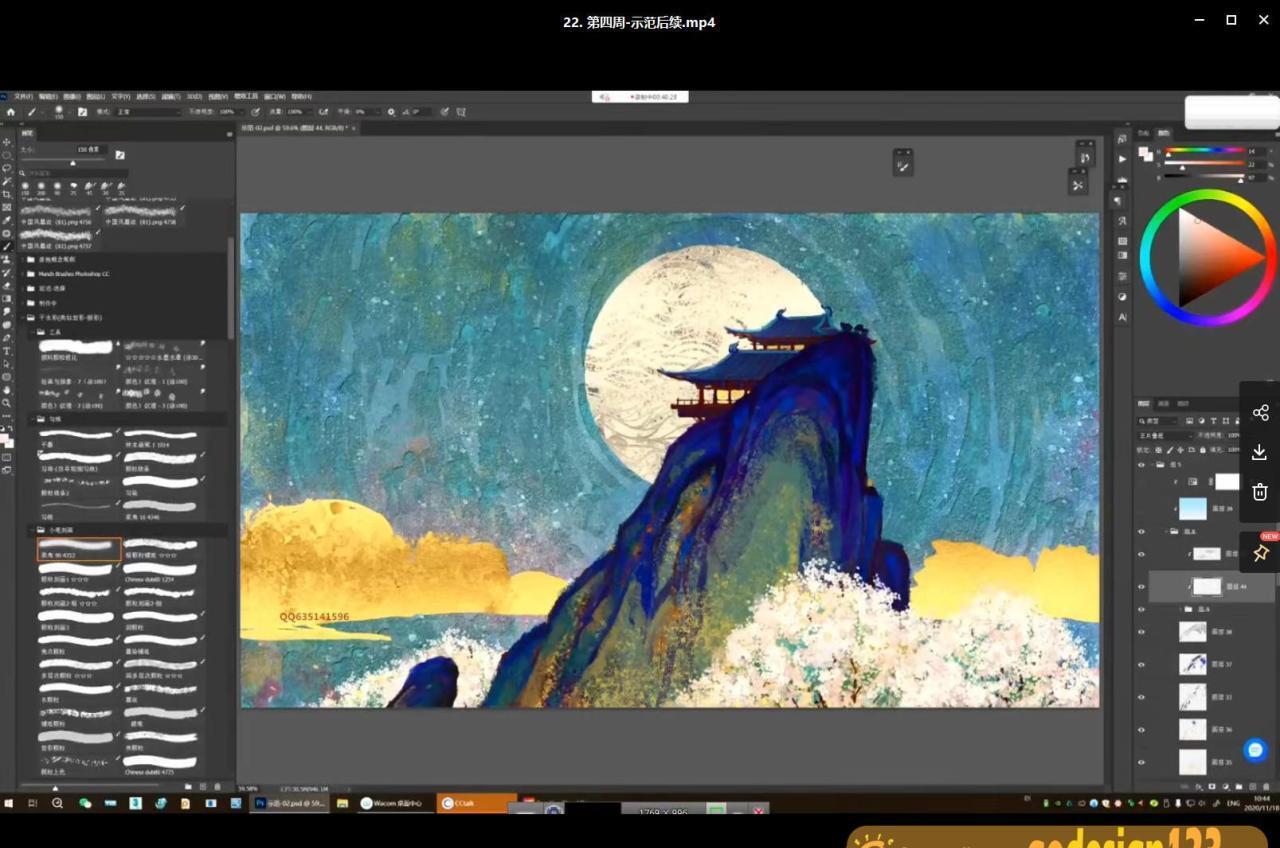This screenshot has width=1280, height=848.
Task: Click the share icon on the video overlay
Action: click(x=1260, y=413)
